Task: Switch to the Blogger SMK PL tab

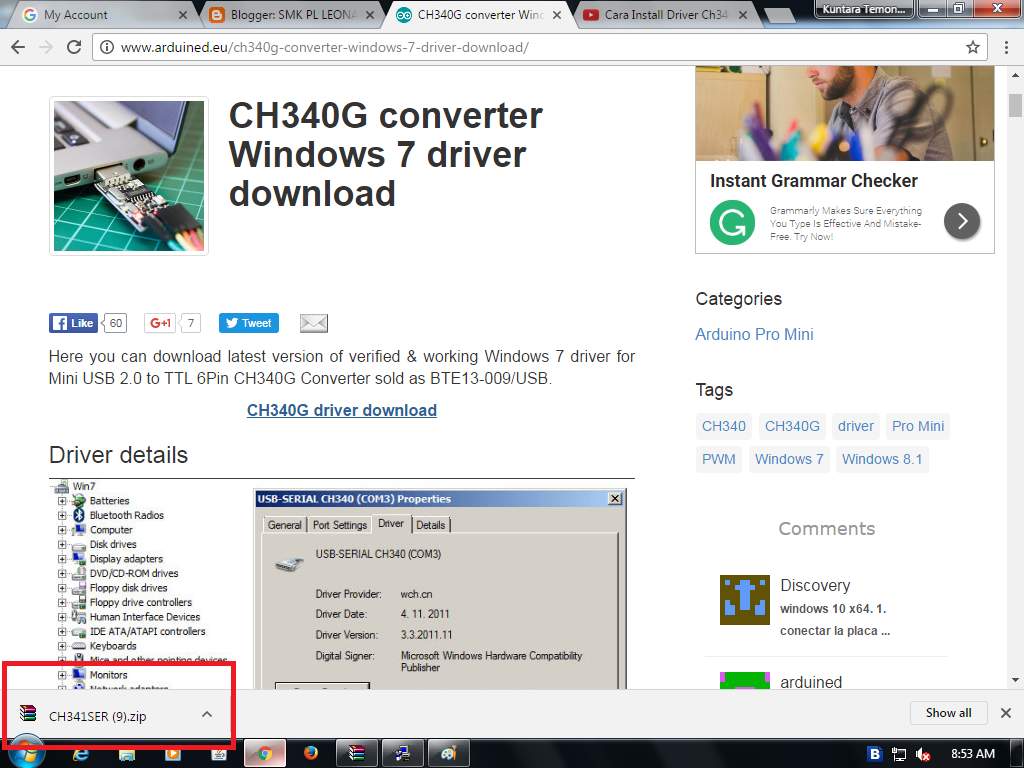Action: (291, 14)
